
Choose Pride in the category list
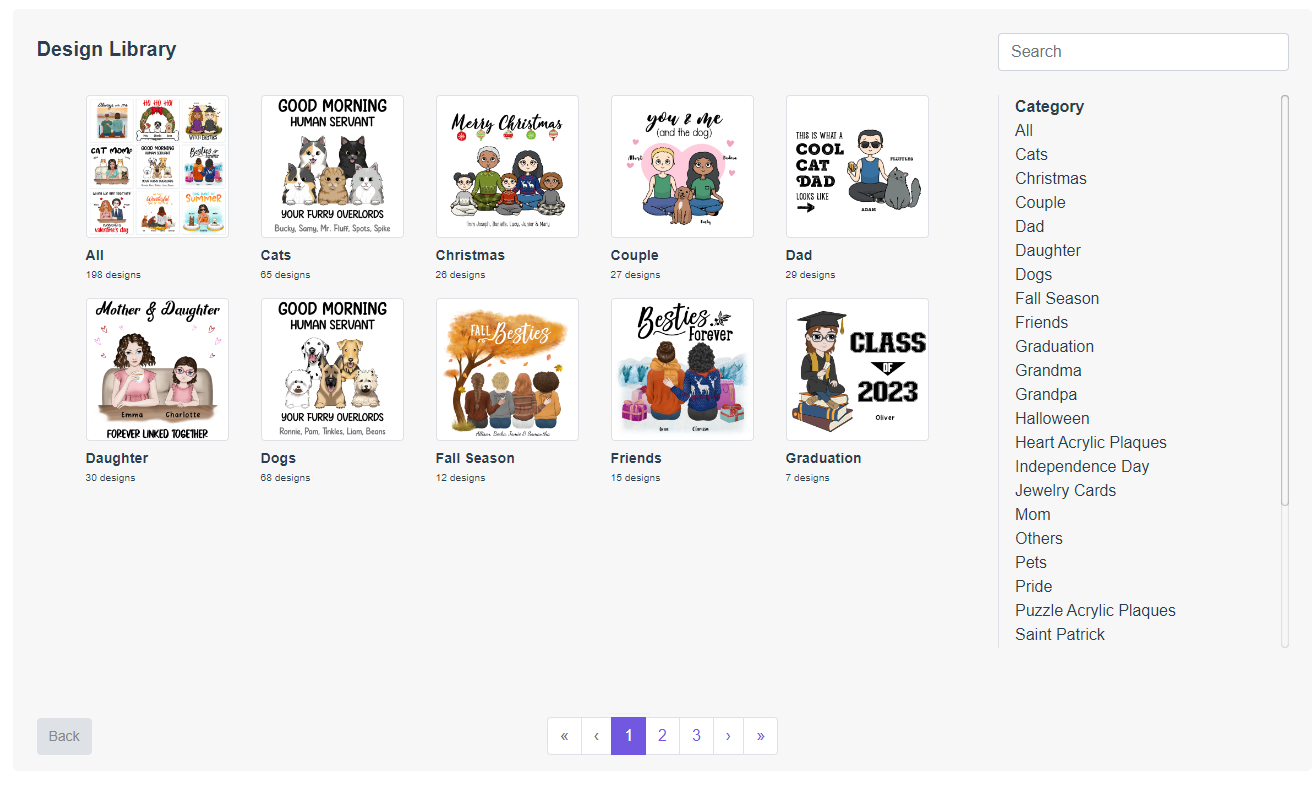click(1033, 586)
